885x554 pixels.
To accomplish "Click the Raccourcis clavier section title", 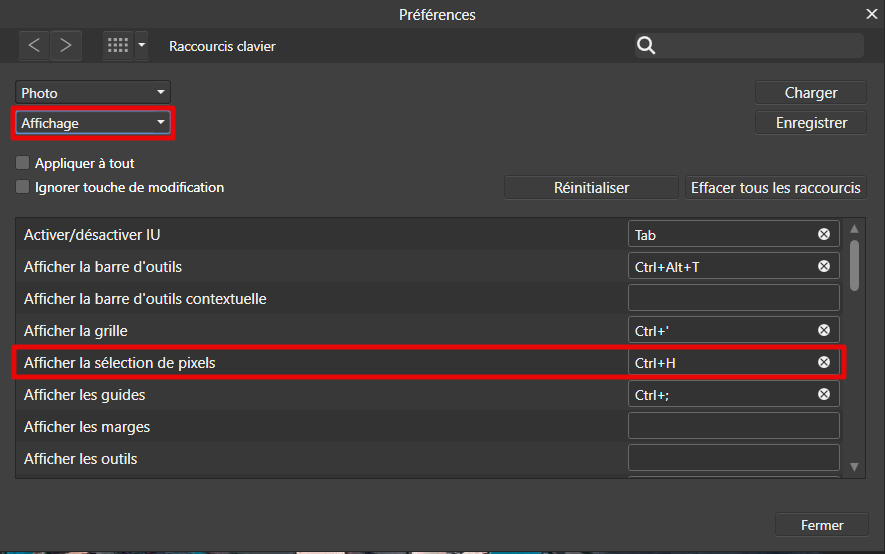I will pos(222,46).
